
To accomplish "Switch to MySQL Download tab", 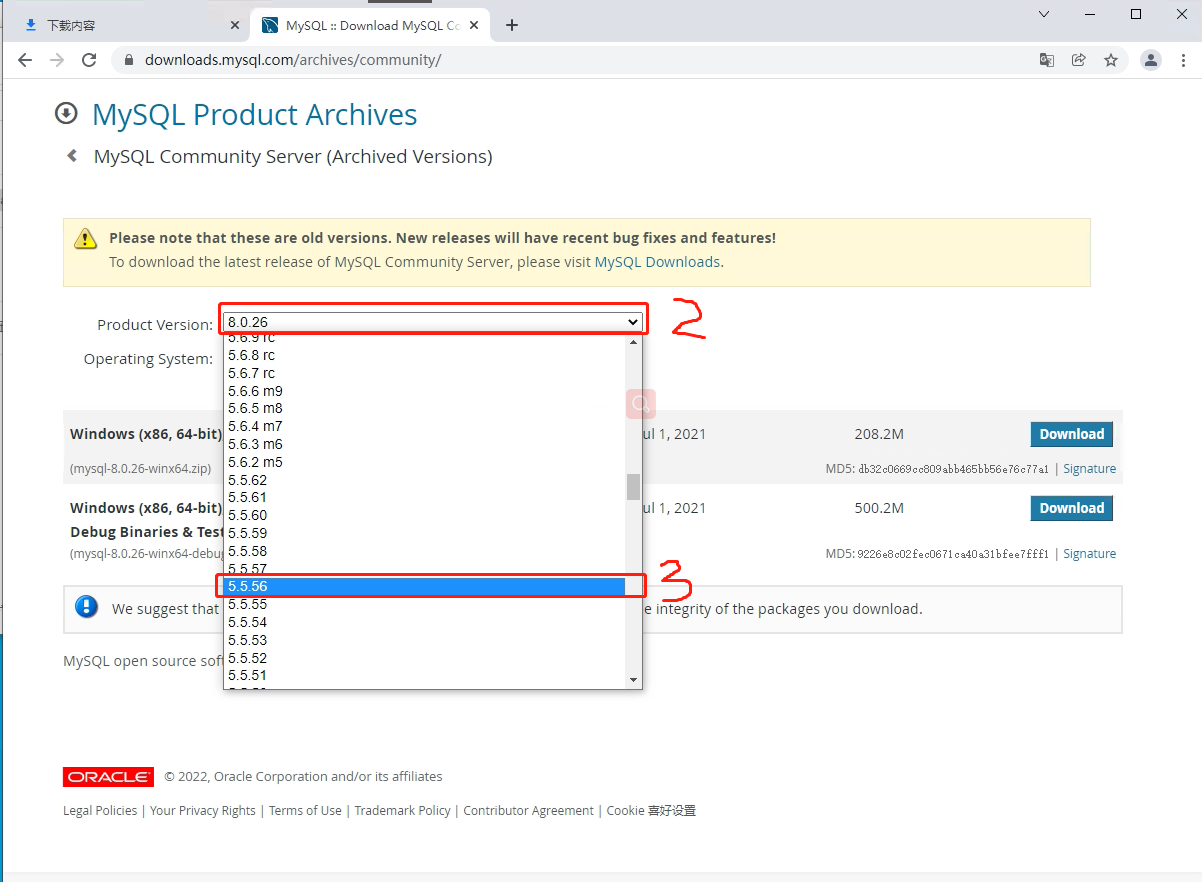I will (370, 25).
